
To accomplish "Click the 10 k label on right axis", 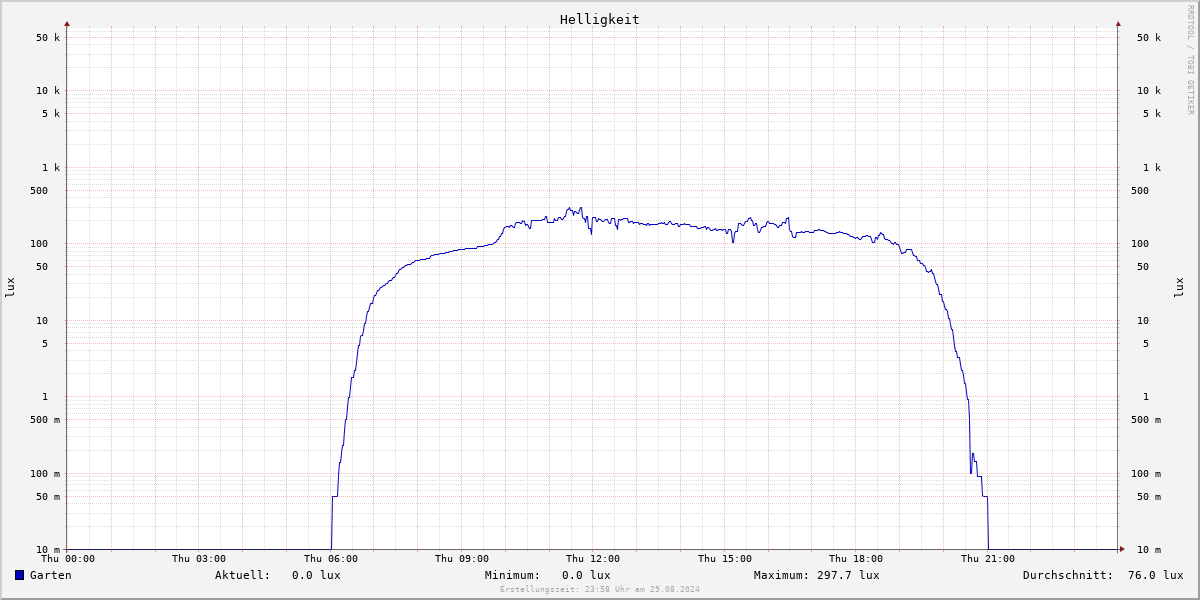I will click(x=1149, y=91).
